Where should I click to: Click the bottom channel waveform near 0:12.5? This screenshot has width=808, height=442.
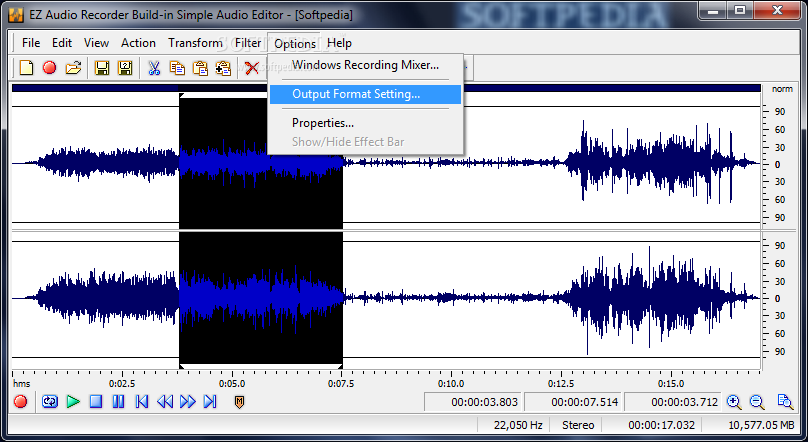tap(561, 298)
